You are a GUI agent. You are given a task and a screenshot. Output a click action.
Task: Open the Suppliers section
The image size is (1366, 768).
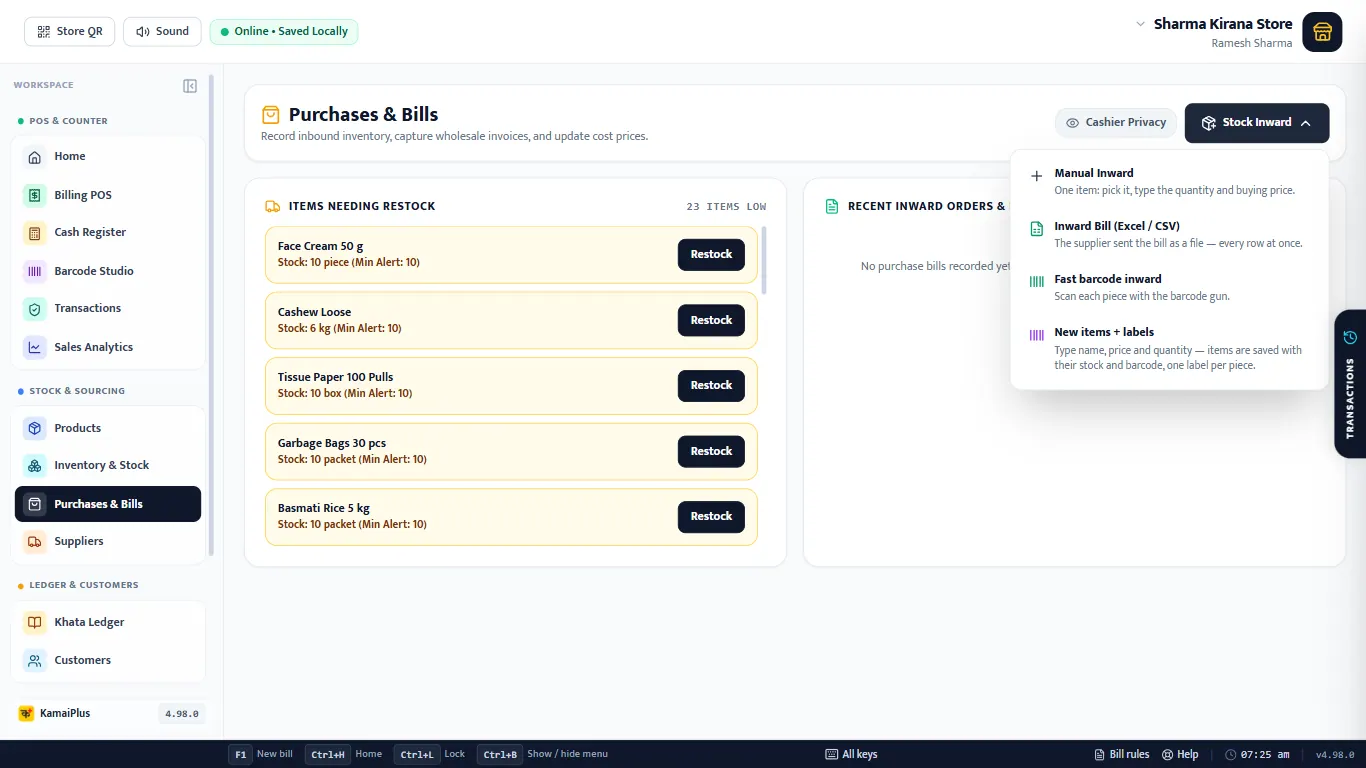coord(108,542)
